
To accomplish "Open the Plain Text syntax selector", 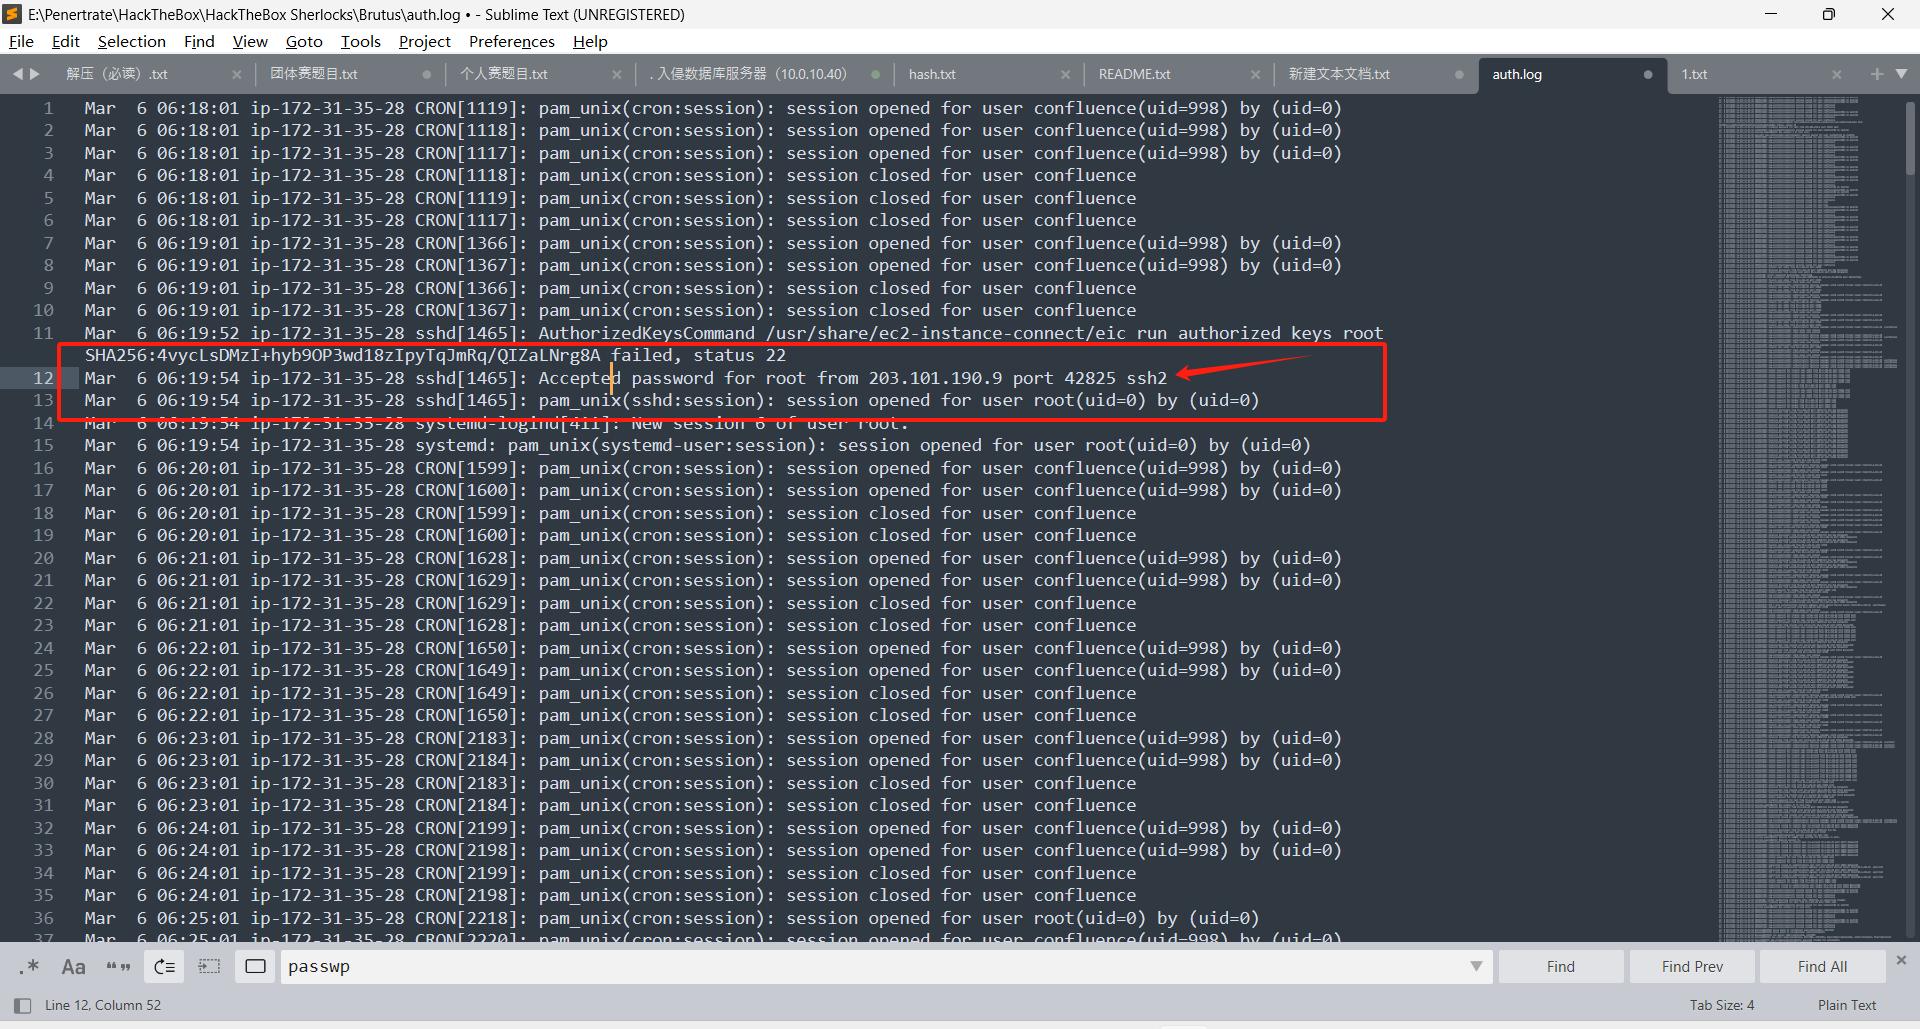I will tap(1846, 1005).
